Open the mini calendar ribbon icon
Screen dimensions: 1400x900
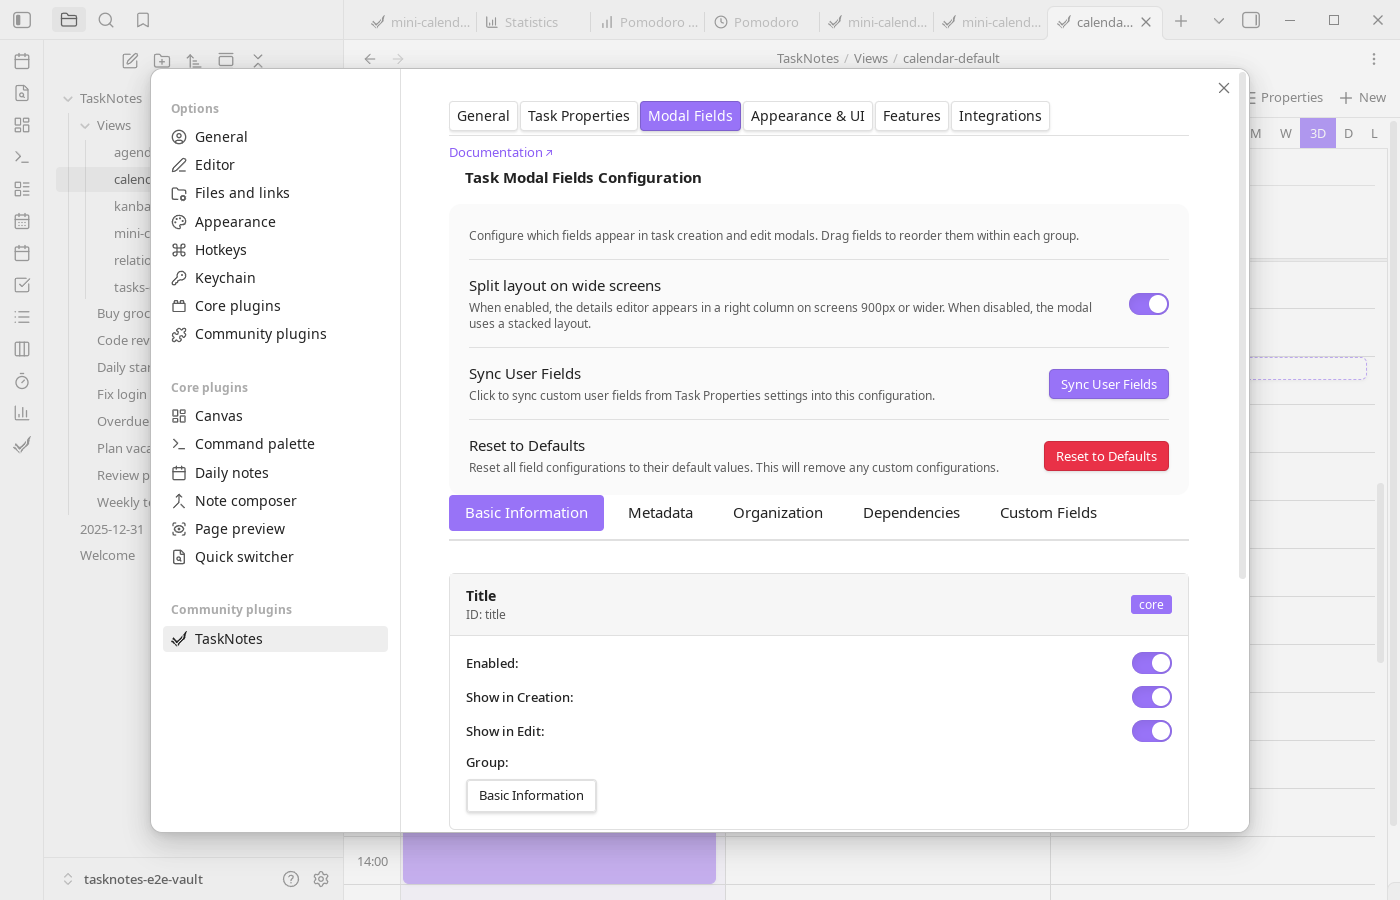pos(22,220)
